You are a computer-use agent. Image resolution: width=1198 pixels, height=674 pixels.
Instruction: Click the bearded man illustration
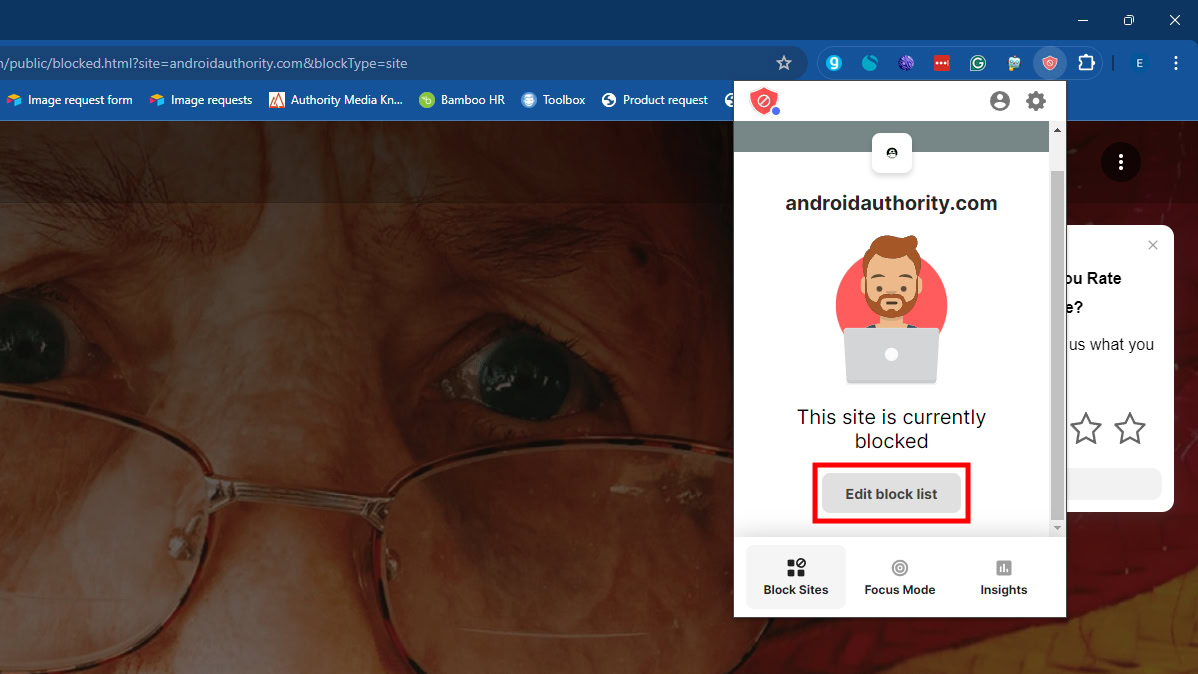(891, 309)
